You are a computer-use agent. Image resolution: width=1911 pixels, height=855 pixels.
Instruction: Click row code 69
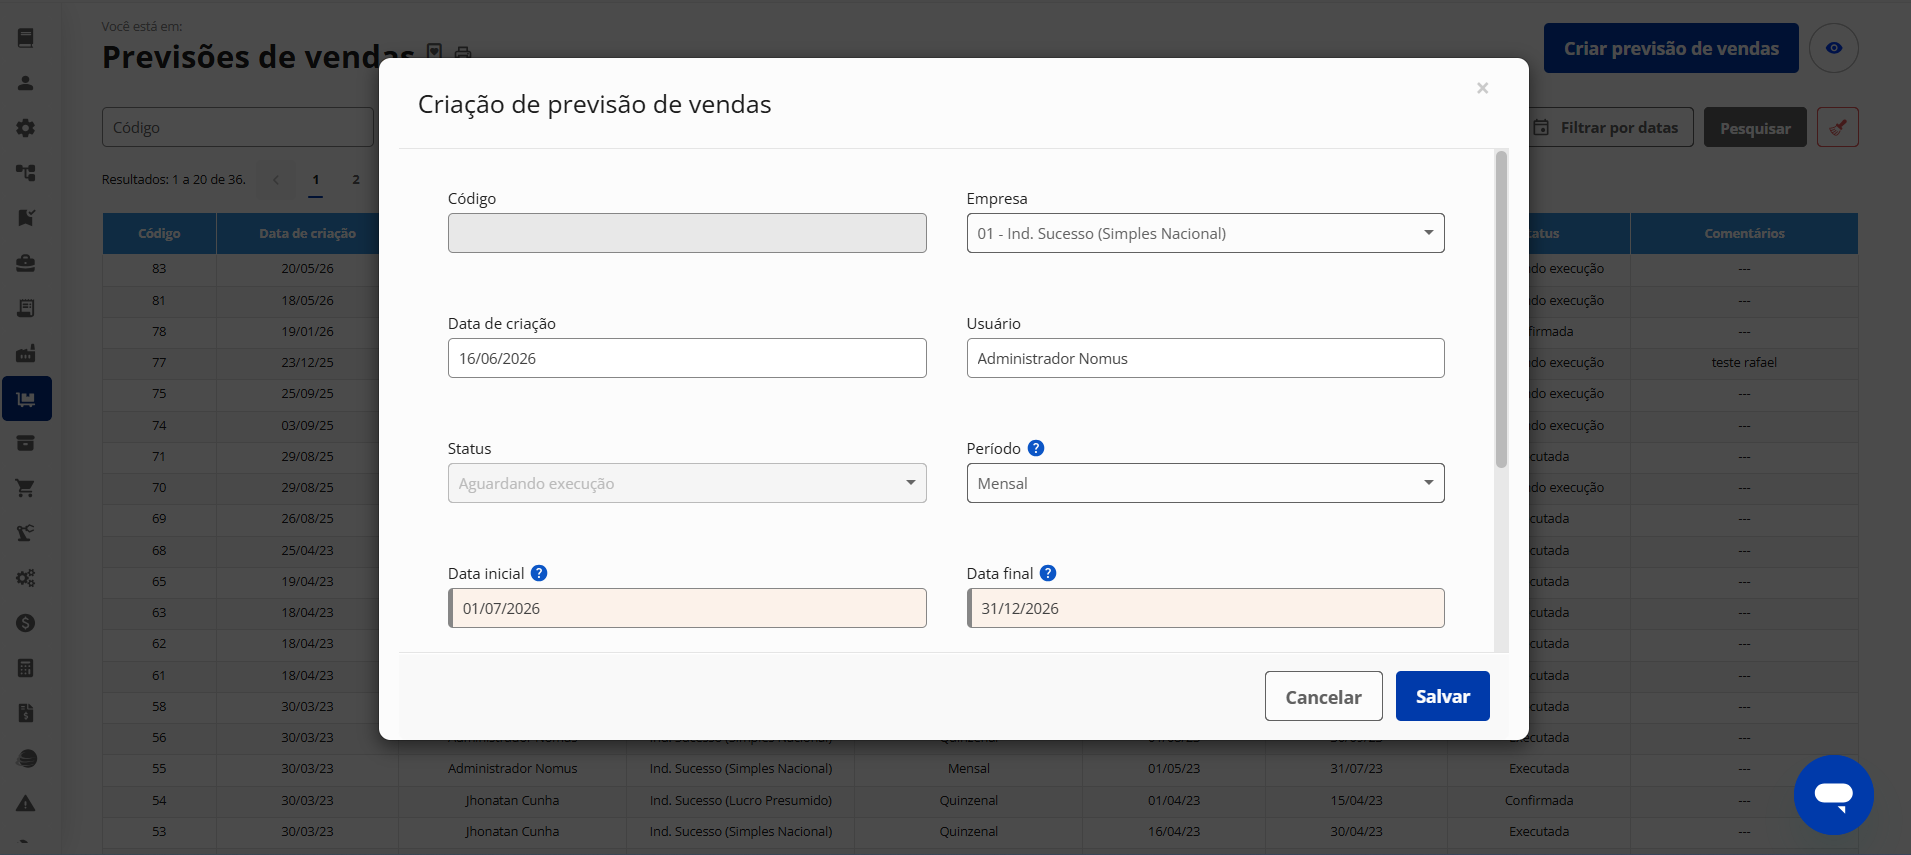point(159,518)
